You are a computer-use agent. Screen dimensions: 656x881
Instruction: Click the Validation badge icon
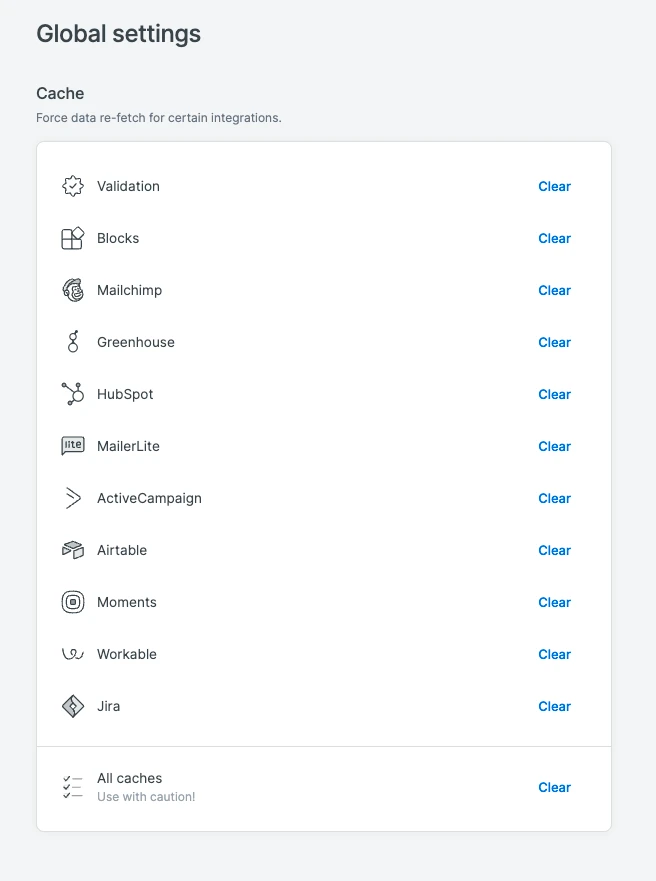pos(73,186)
